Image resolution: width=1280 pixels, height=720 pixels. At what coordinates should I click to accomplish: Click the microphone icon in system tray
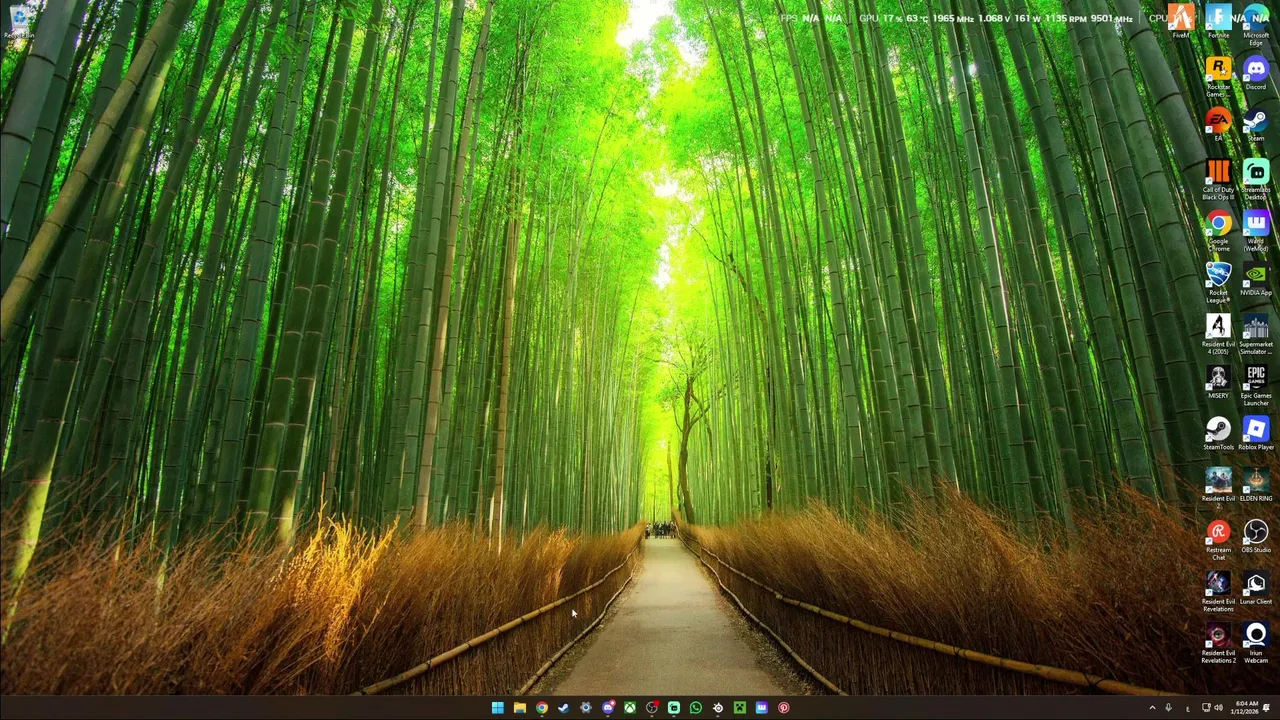1168,708
